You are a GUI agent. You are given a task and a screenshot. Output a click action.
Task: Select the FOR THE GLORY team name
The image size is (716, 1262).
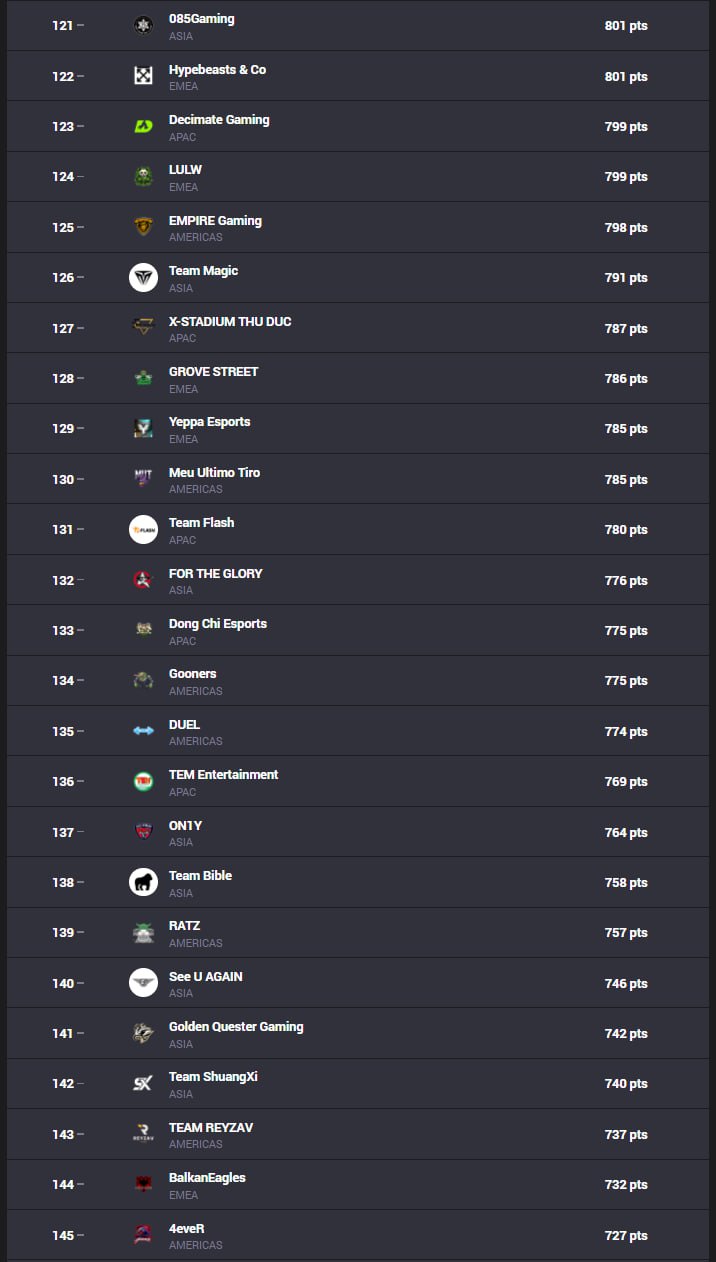pyautogui.click(x=215, y=574)
